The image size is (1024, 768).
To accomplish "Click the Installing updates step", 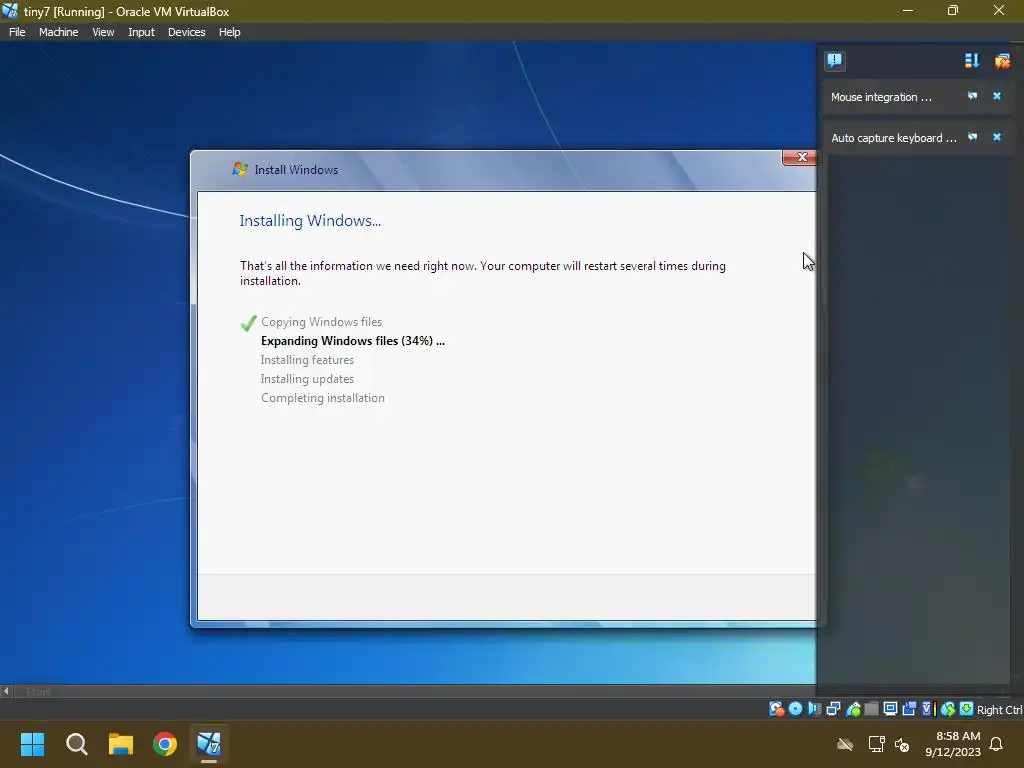I will coord(307,379).
